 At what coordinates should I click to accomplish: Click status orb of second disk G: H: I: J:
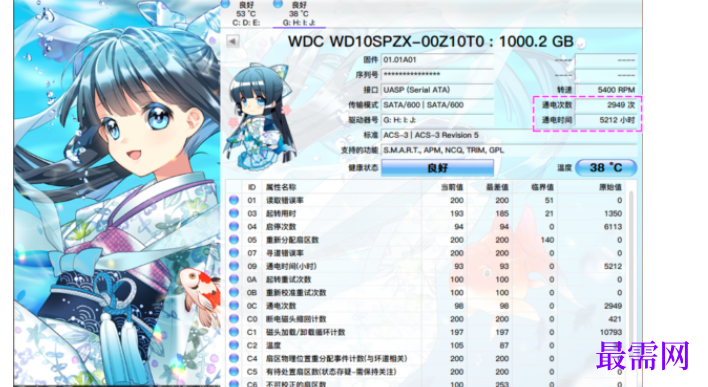[278, 4]
